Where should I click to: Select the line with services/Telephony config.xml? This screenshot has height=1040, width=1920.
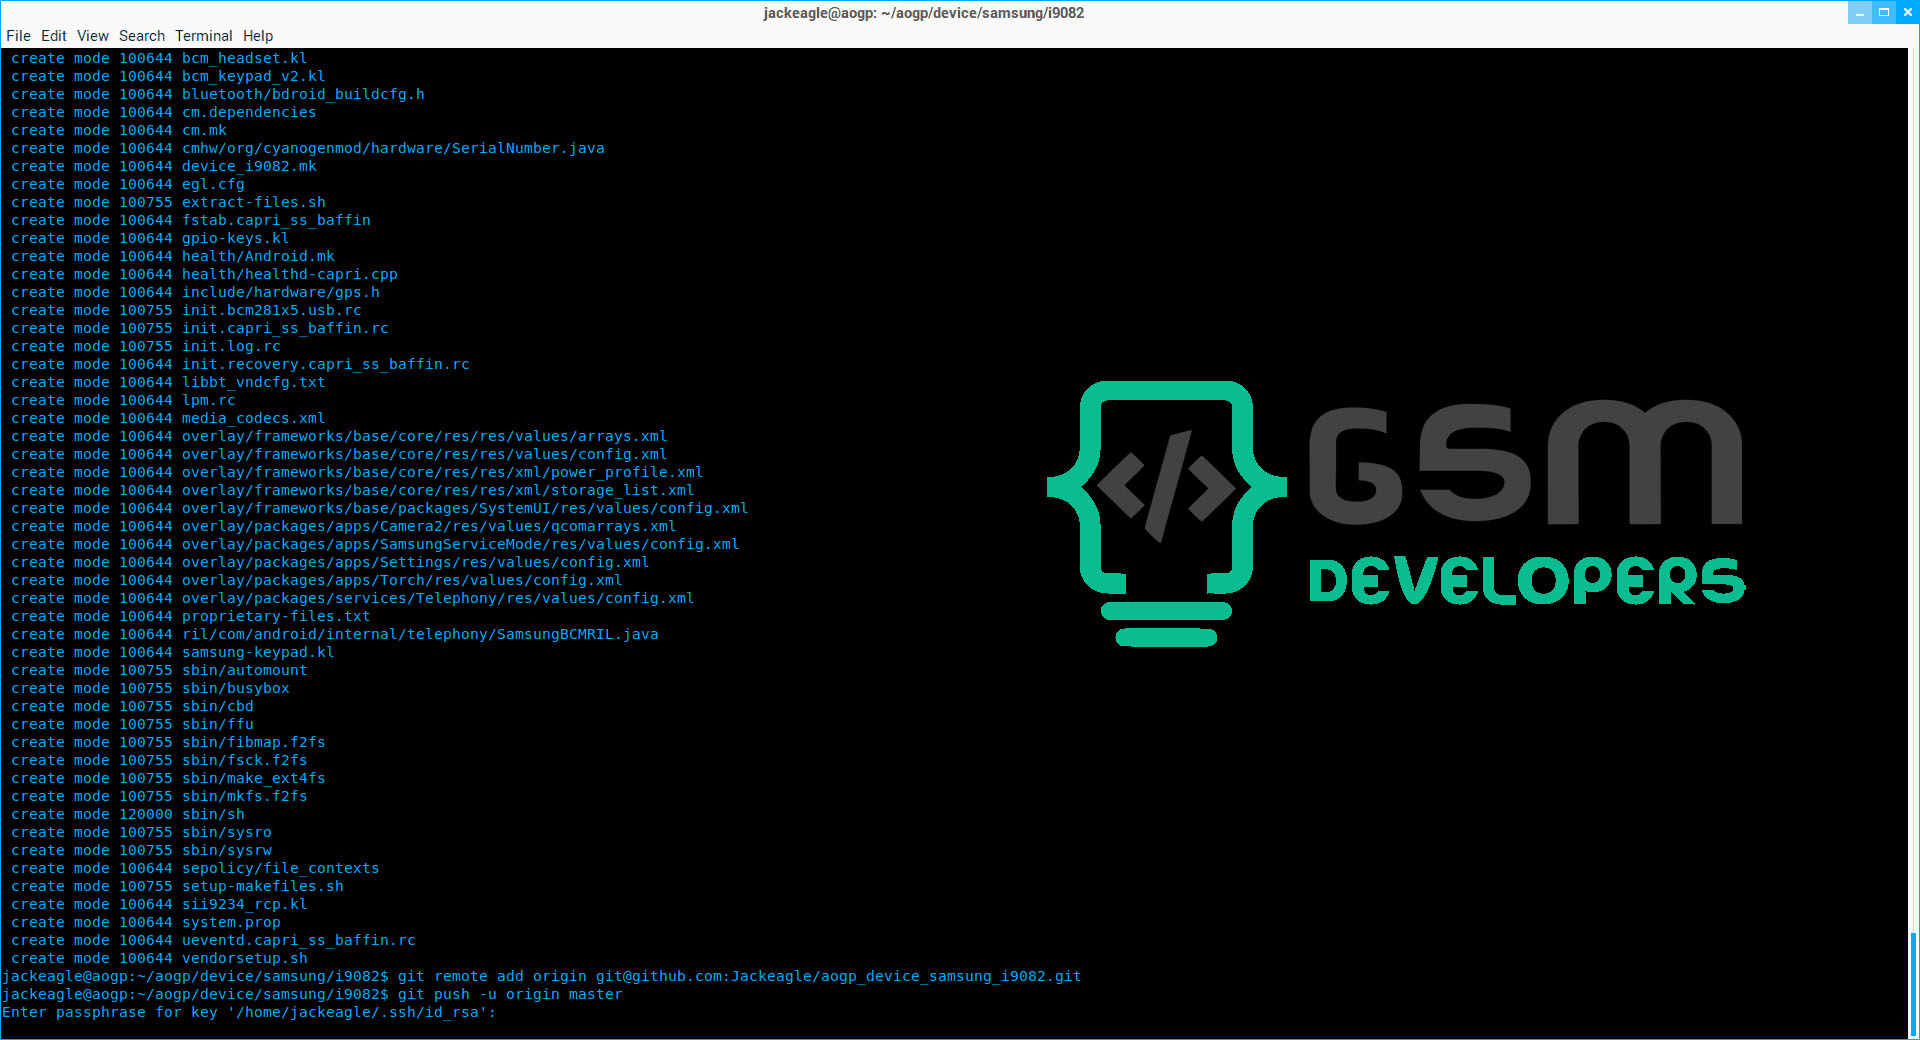pyautogui.click(x=352, y=599)
